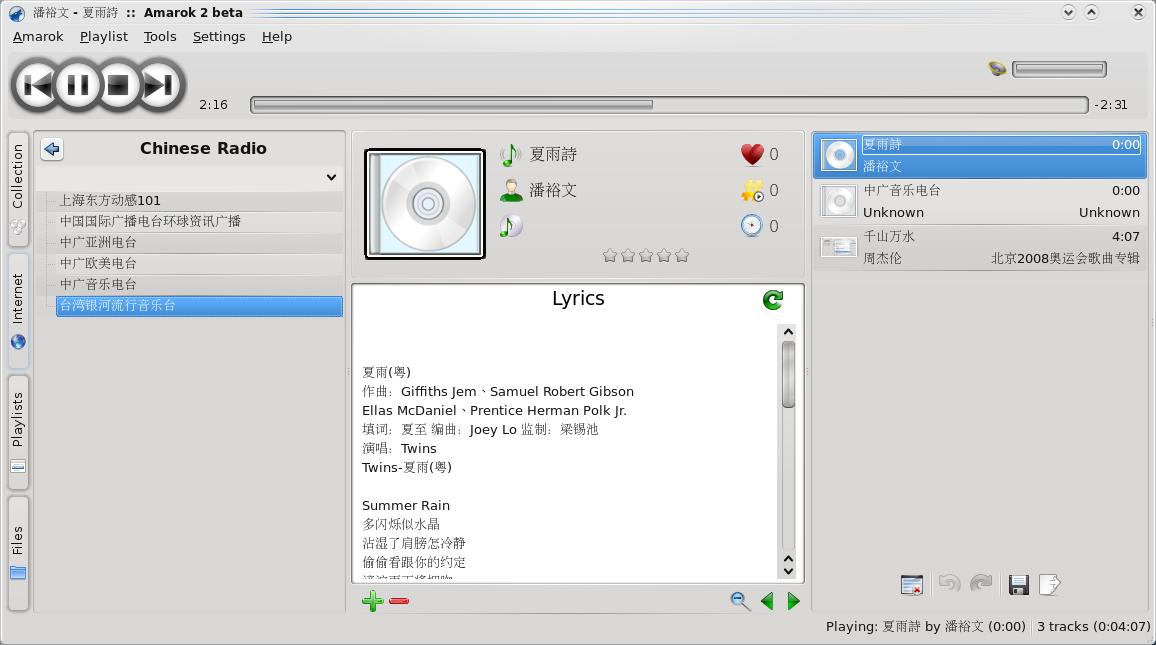Rate the track one star

610,256
